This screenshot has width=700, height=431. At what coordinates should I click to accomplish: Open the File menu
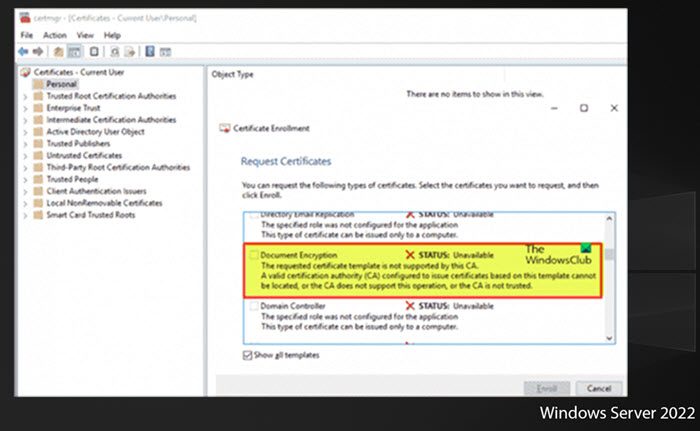coord(26,35)
